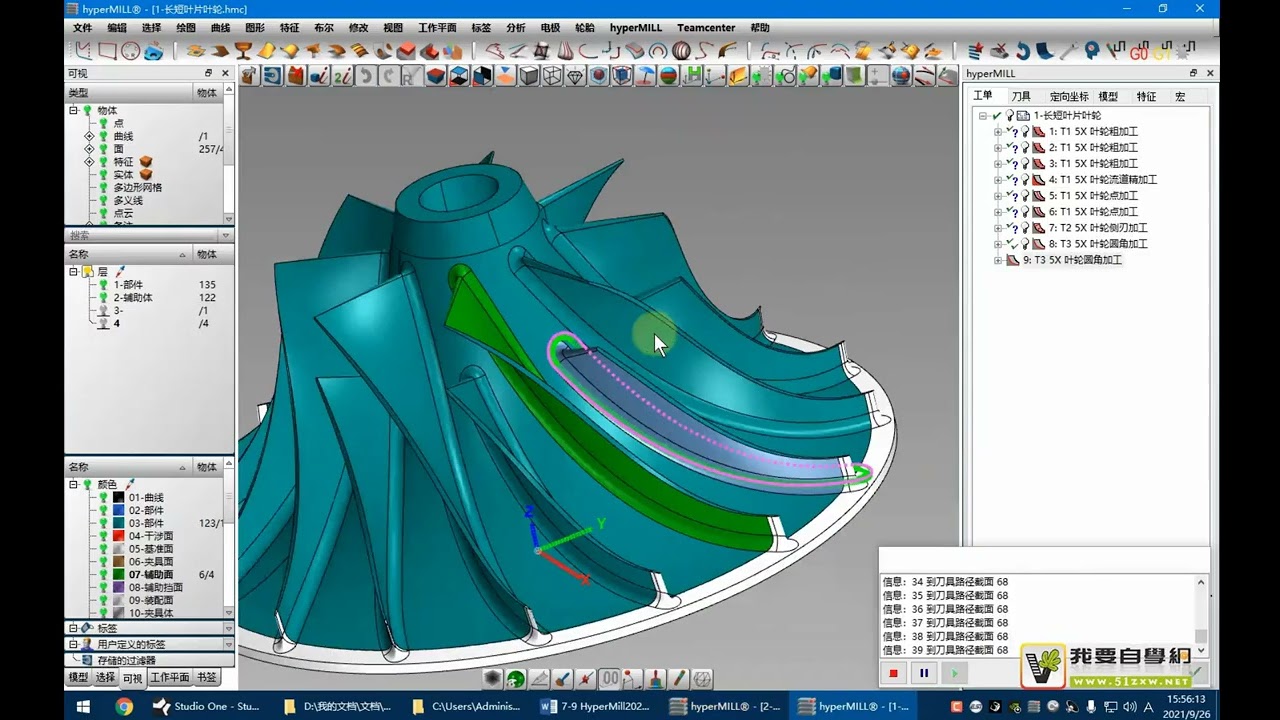Click the striped sphere icon in top toolbar
Image resolution: width=1280 pixels, height=720 pixels.
pyautogui.click(x=681, y=50)
